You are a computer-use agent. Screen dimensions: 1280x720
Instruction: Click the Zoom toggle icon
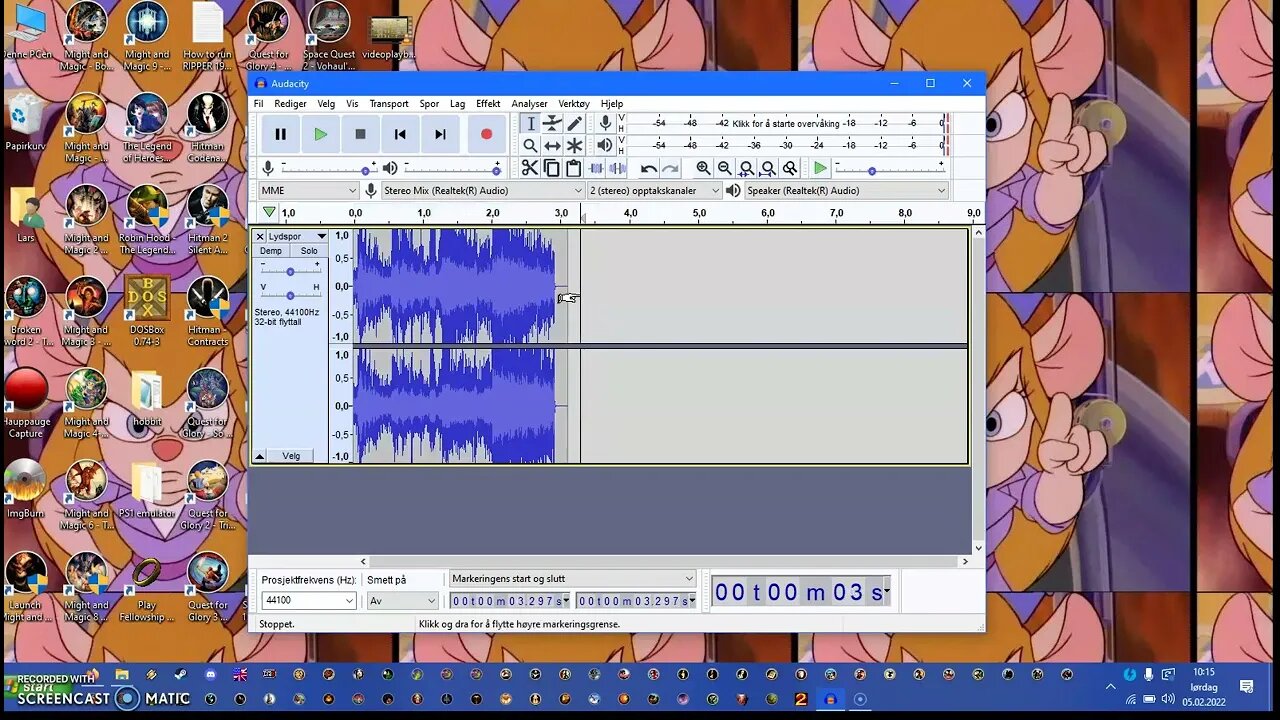tap(790, 169)
